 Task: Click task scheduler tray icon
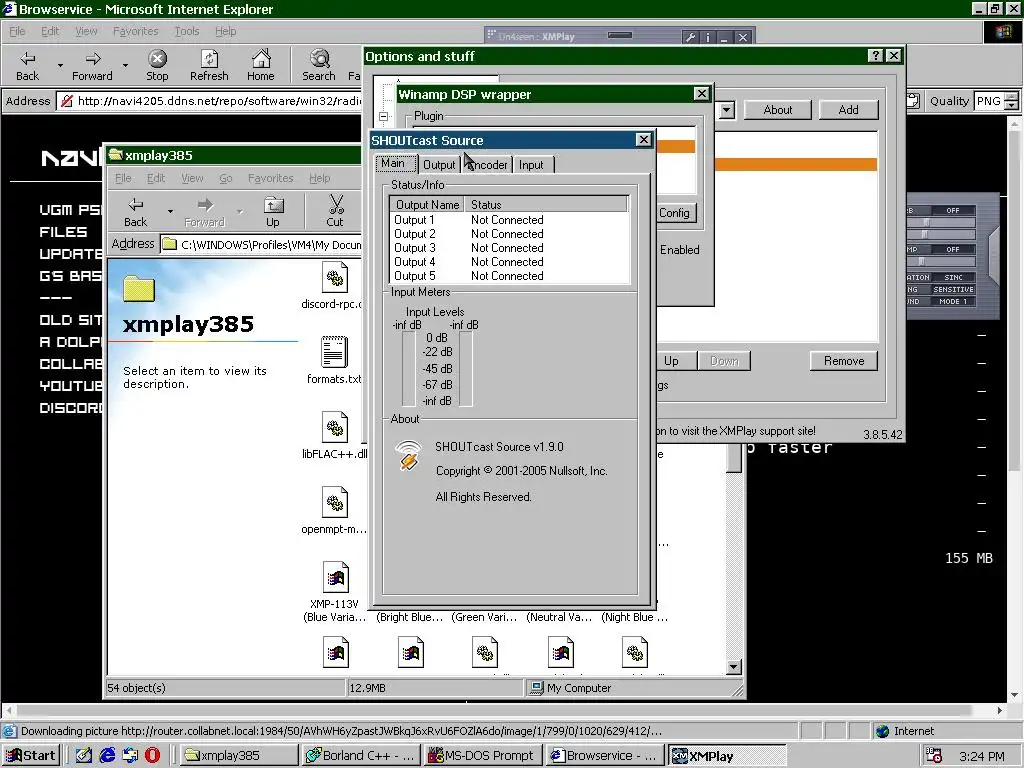934,756
